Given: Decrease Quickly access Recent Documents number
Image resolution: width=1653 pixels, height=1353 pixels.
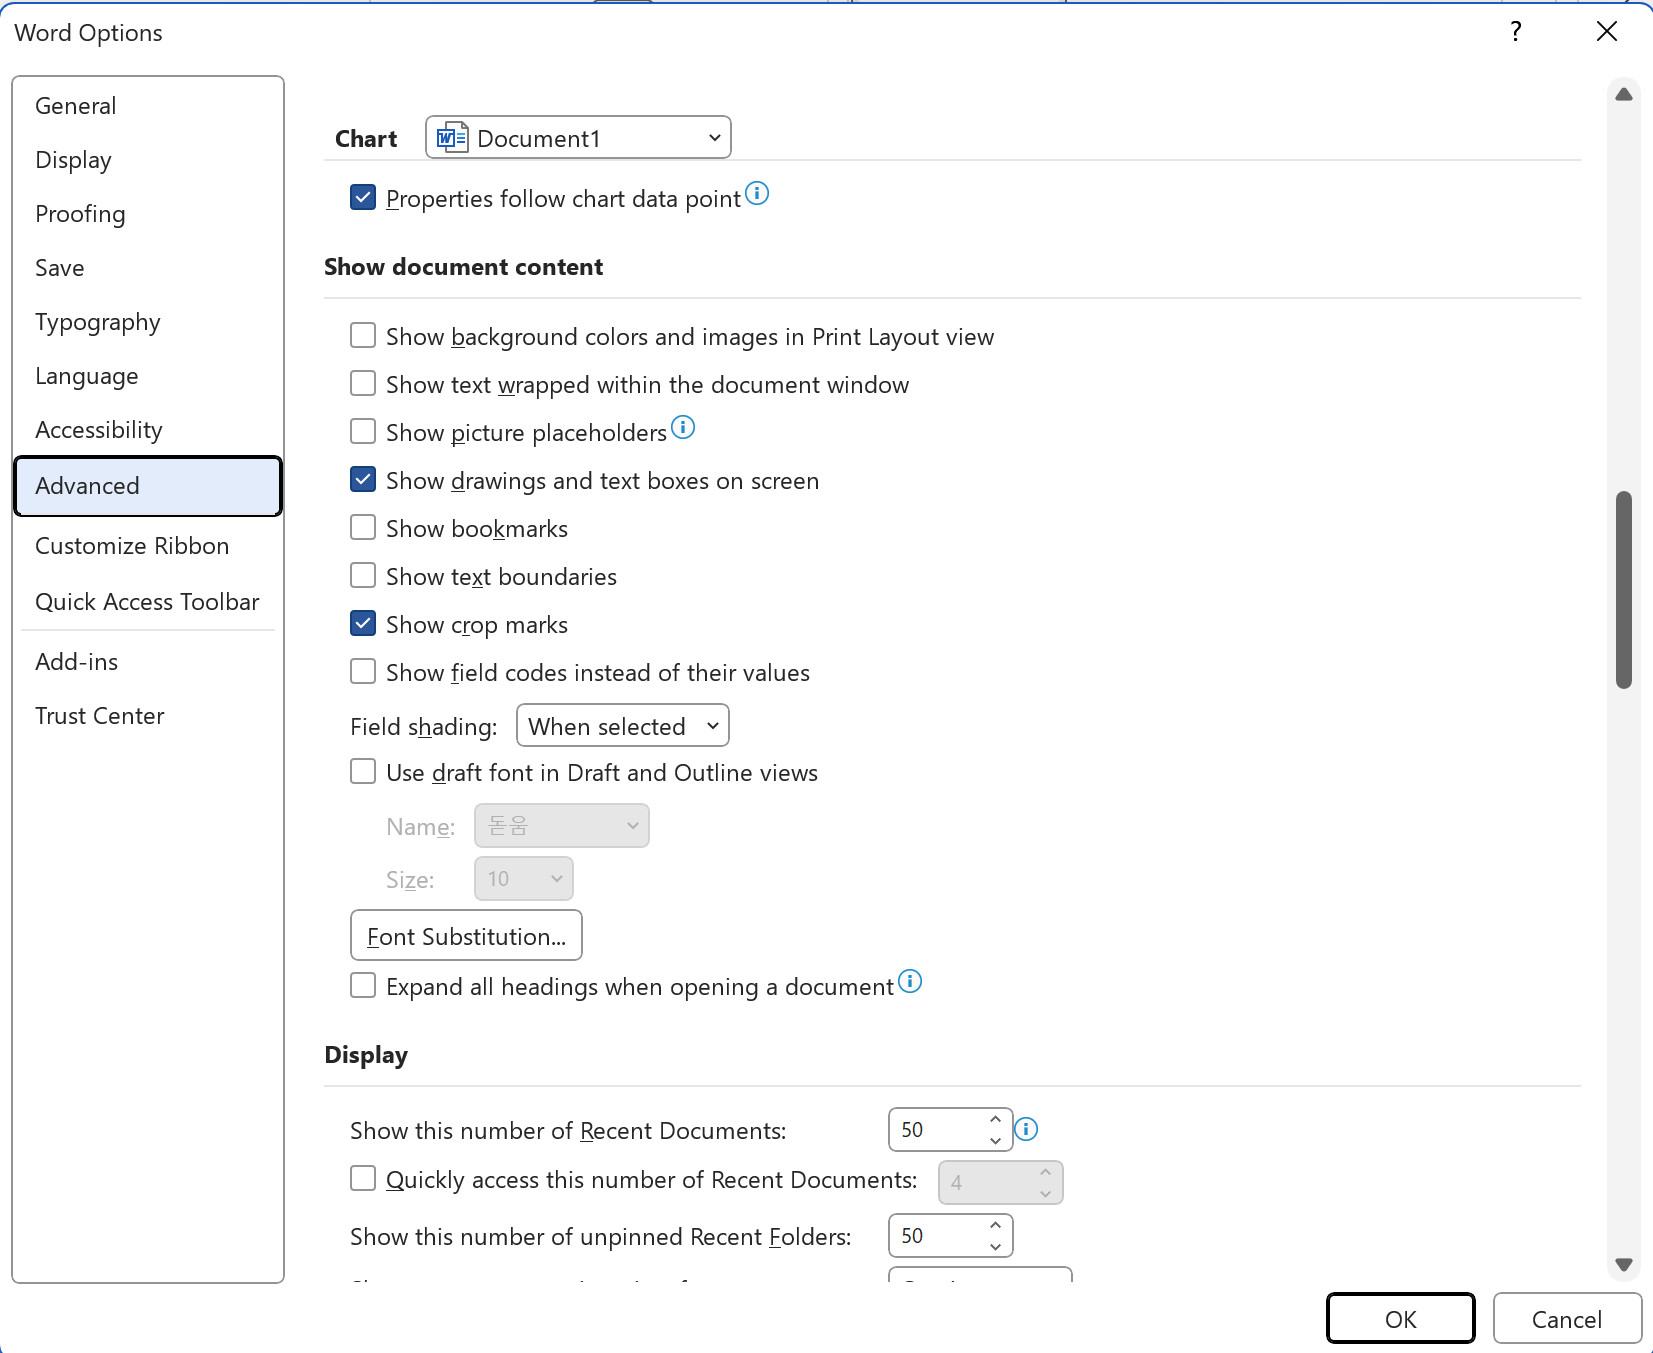Looking at the screenshot, I should point(1045,1193).
